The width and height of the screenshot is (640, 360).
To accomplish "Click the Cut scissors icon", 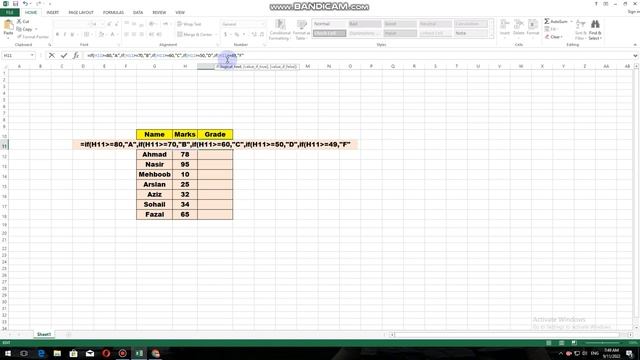I will [19, 21].
